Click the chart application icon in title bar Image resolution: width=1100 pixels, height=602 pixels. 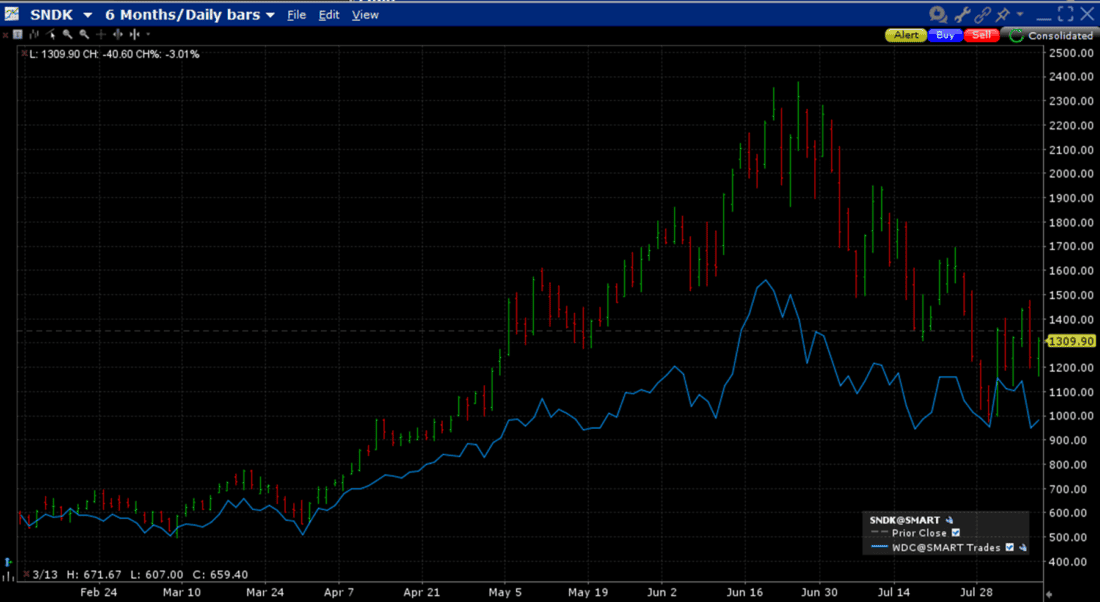(x=12, y=13)
